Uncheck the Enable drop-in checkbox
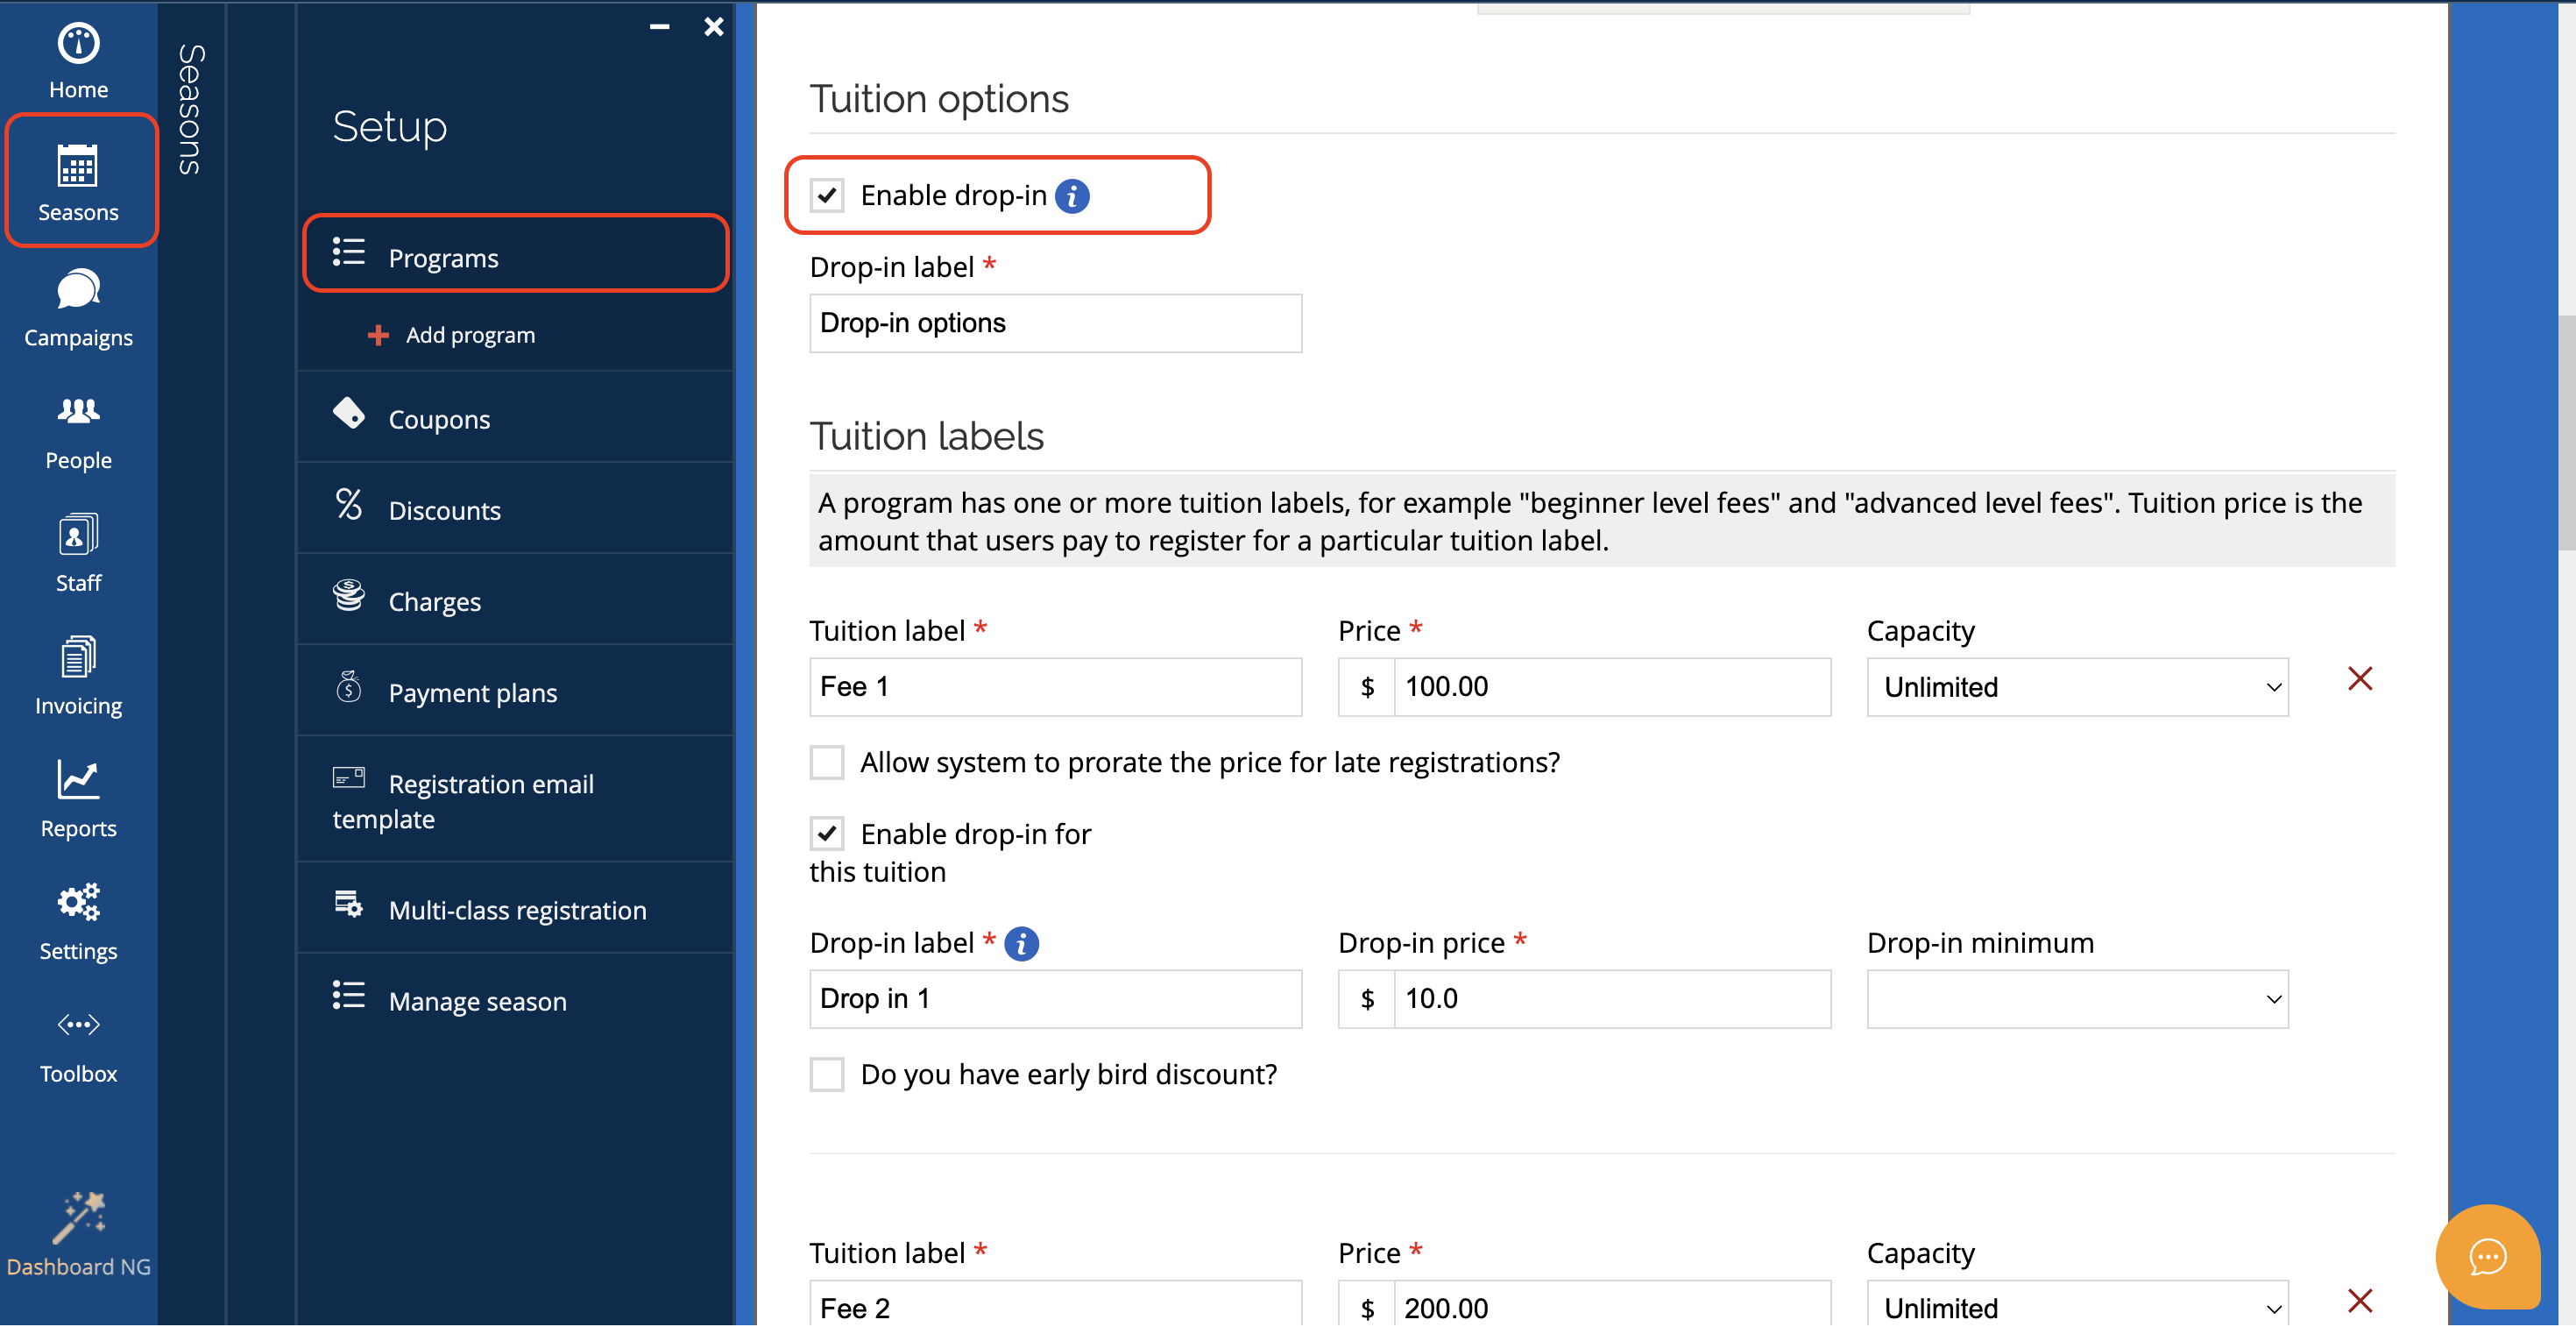Image resolution: width=2576 pixels, height=1327 pixels. coord(827,196)
